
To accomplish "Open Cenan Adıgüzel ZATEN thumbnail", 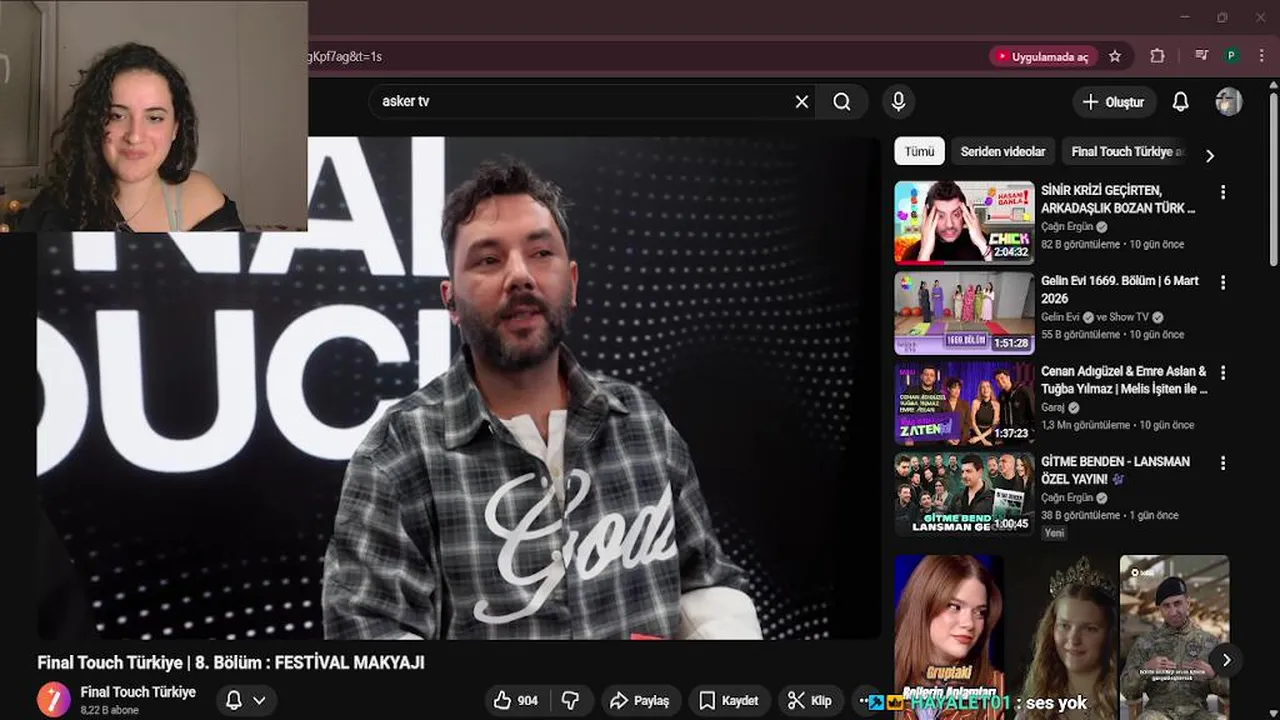I will tap(964, 403).
